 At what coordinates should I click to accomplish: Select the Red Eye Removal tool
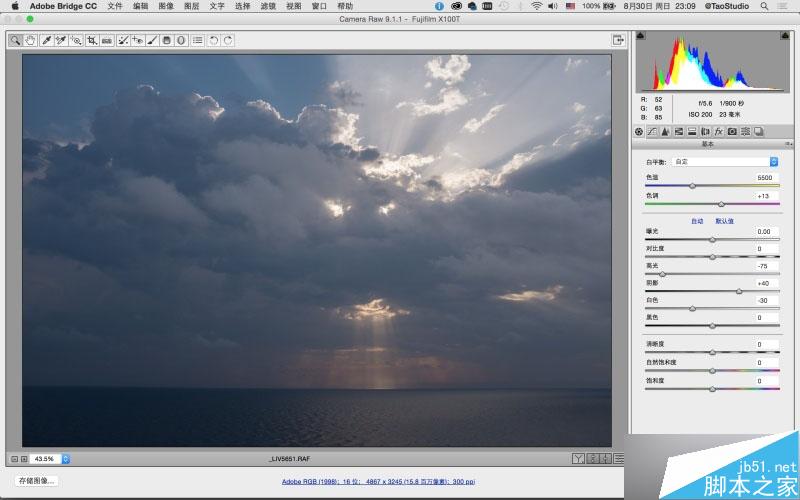click(x=137, y=40)
